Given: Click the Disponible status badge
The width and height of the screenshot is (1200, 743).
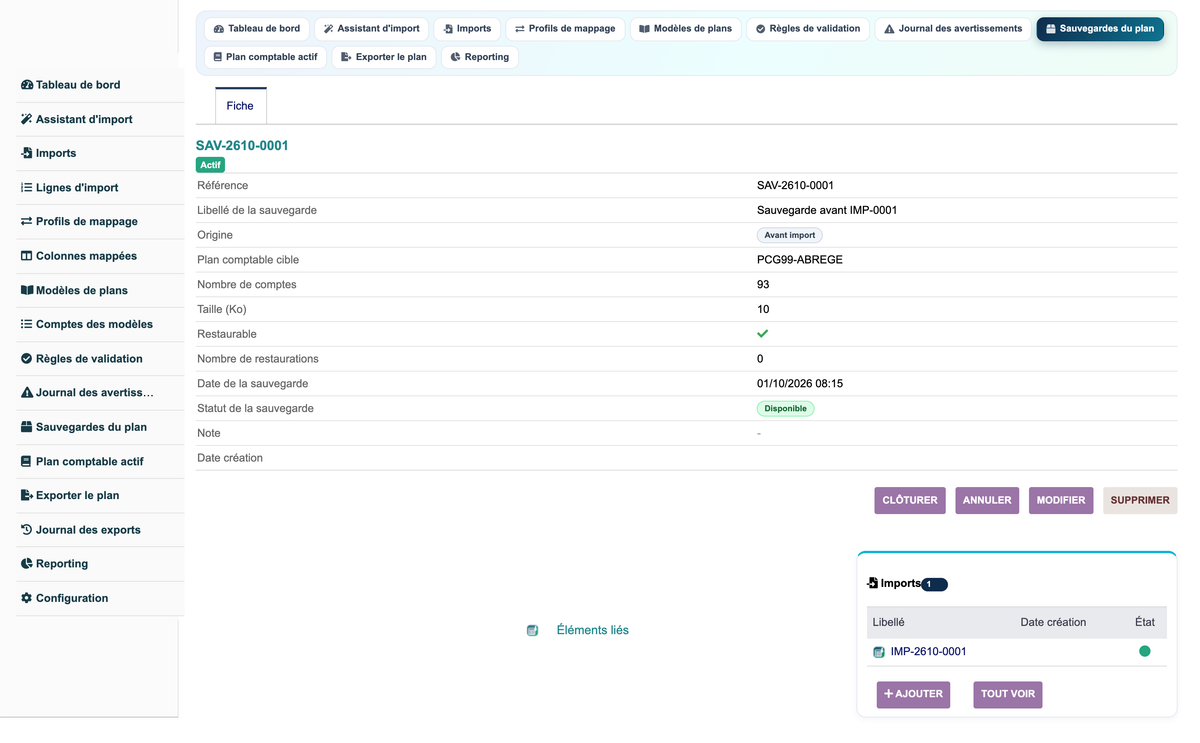Looking at the screenshot, I should tap(785, 408).
